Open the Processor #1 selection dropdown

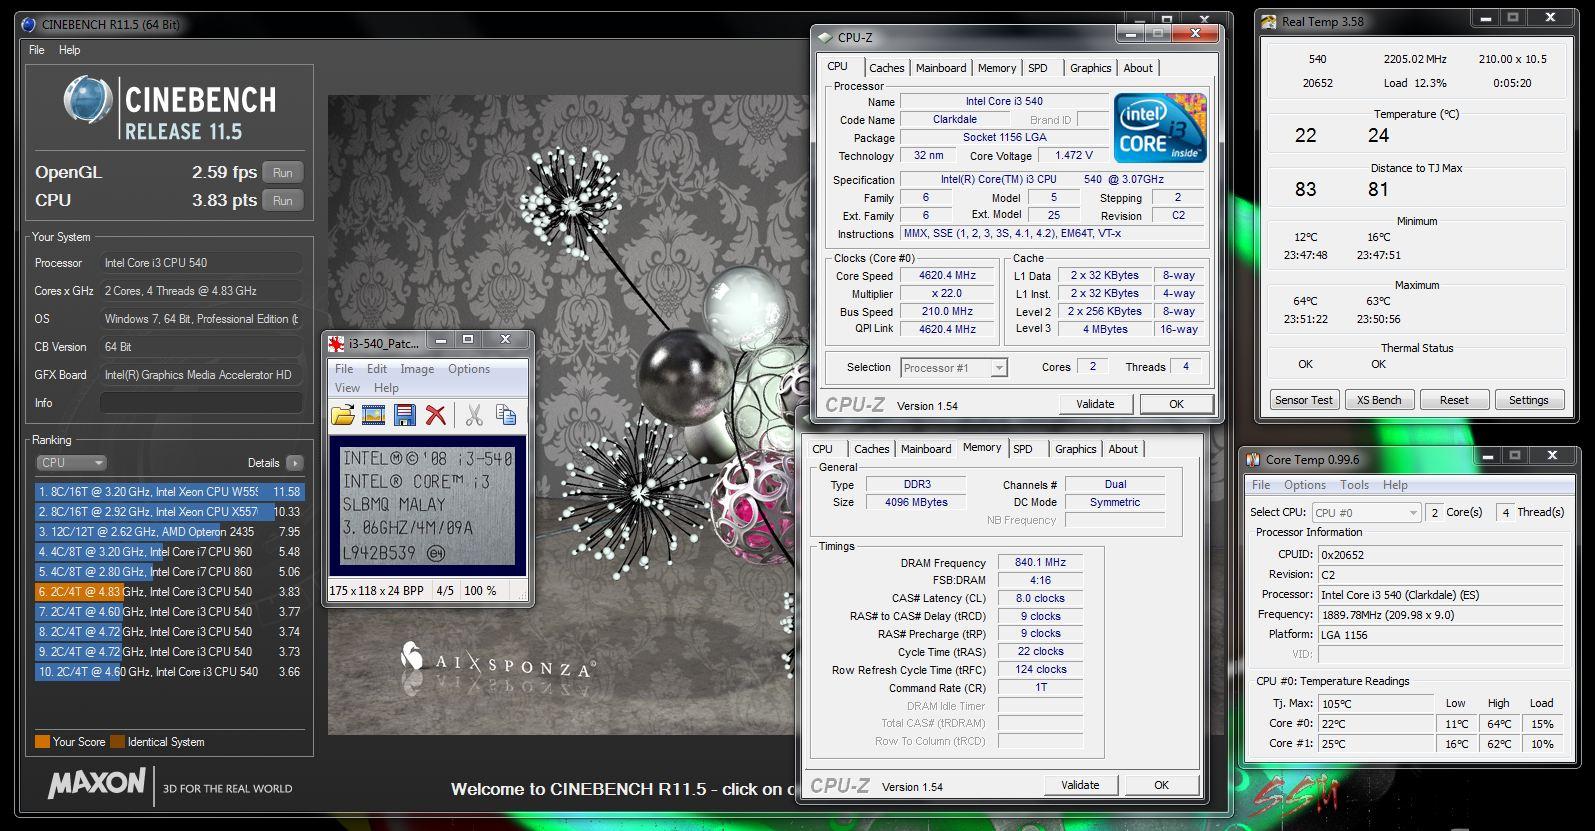pyautogui.click(x=954, y=368)
